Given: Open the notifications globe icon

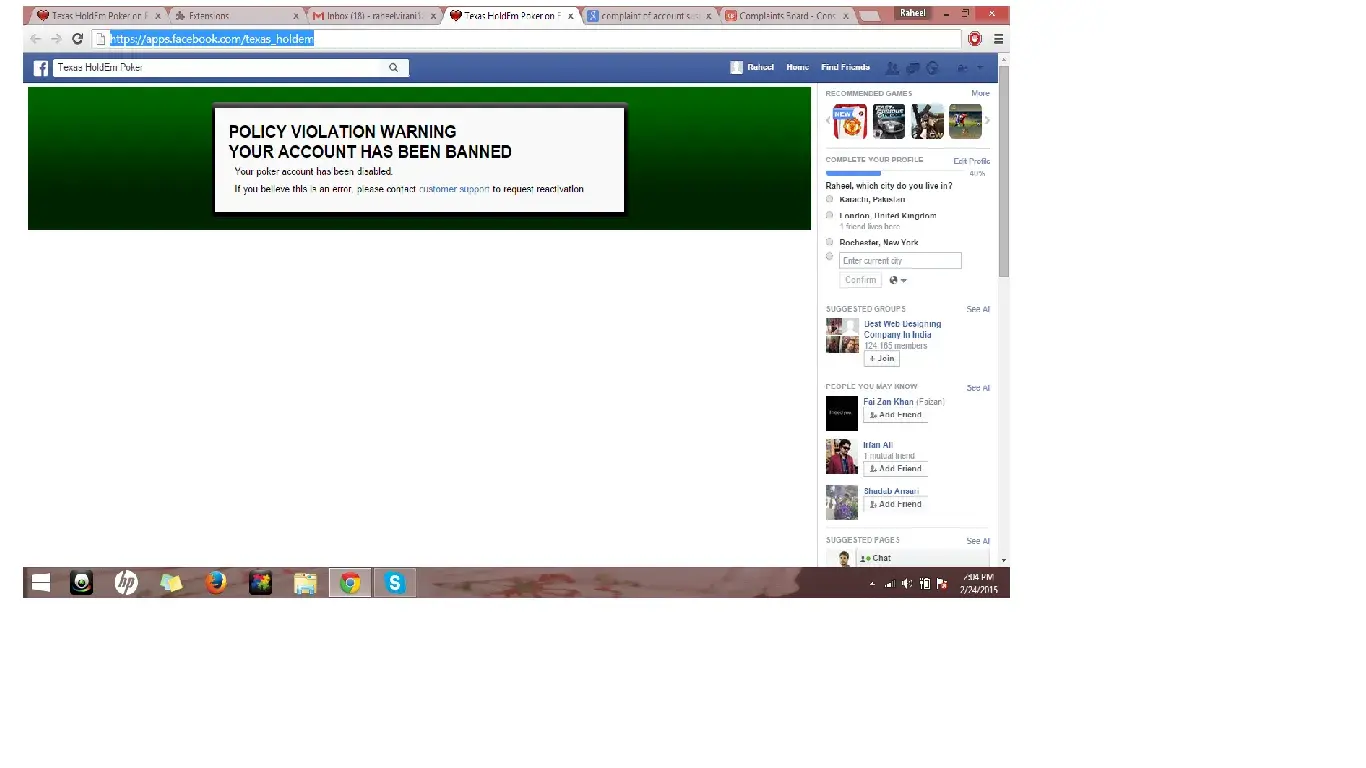Looking at the screenshot, I should [932, 68].
